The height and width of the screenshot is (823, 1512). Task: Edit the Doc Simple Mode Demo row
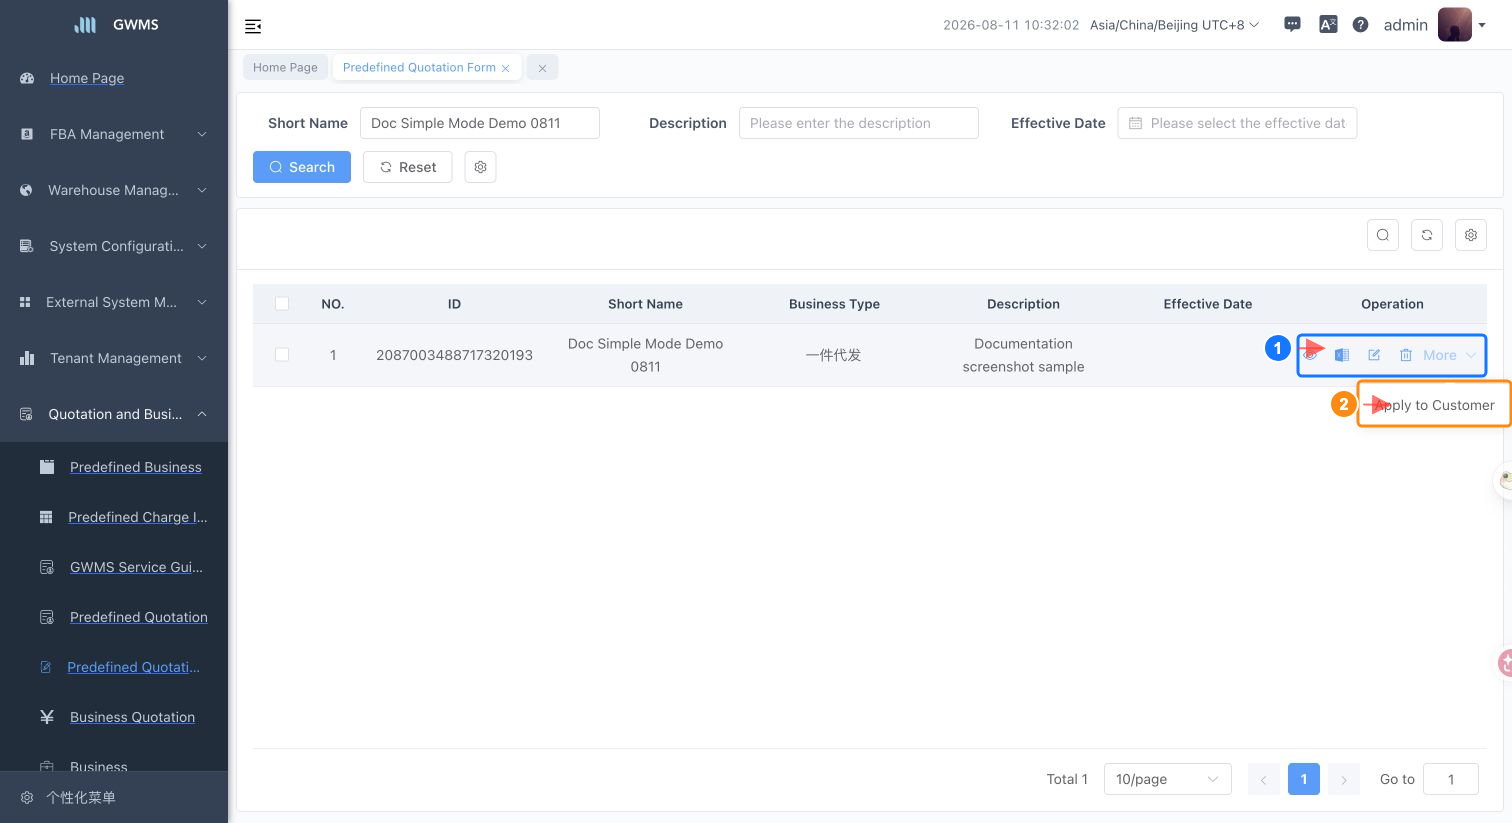tap(1374, 355)
